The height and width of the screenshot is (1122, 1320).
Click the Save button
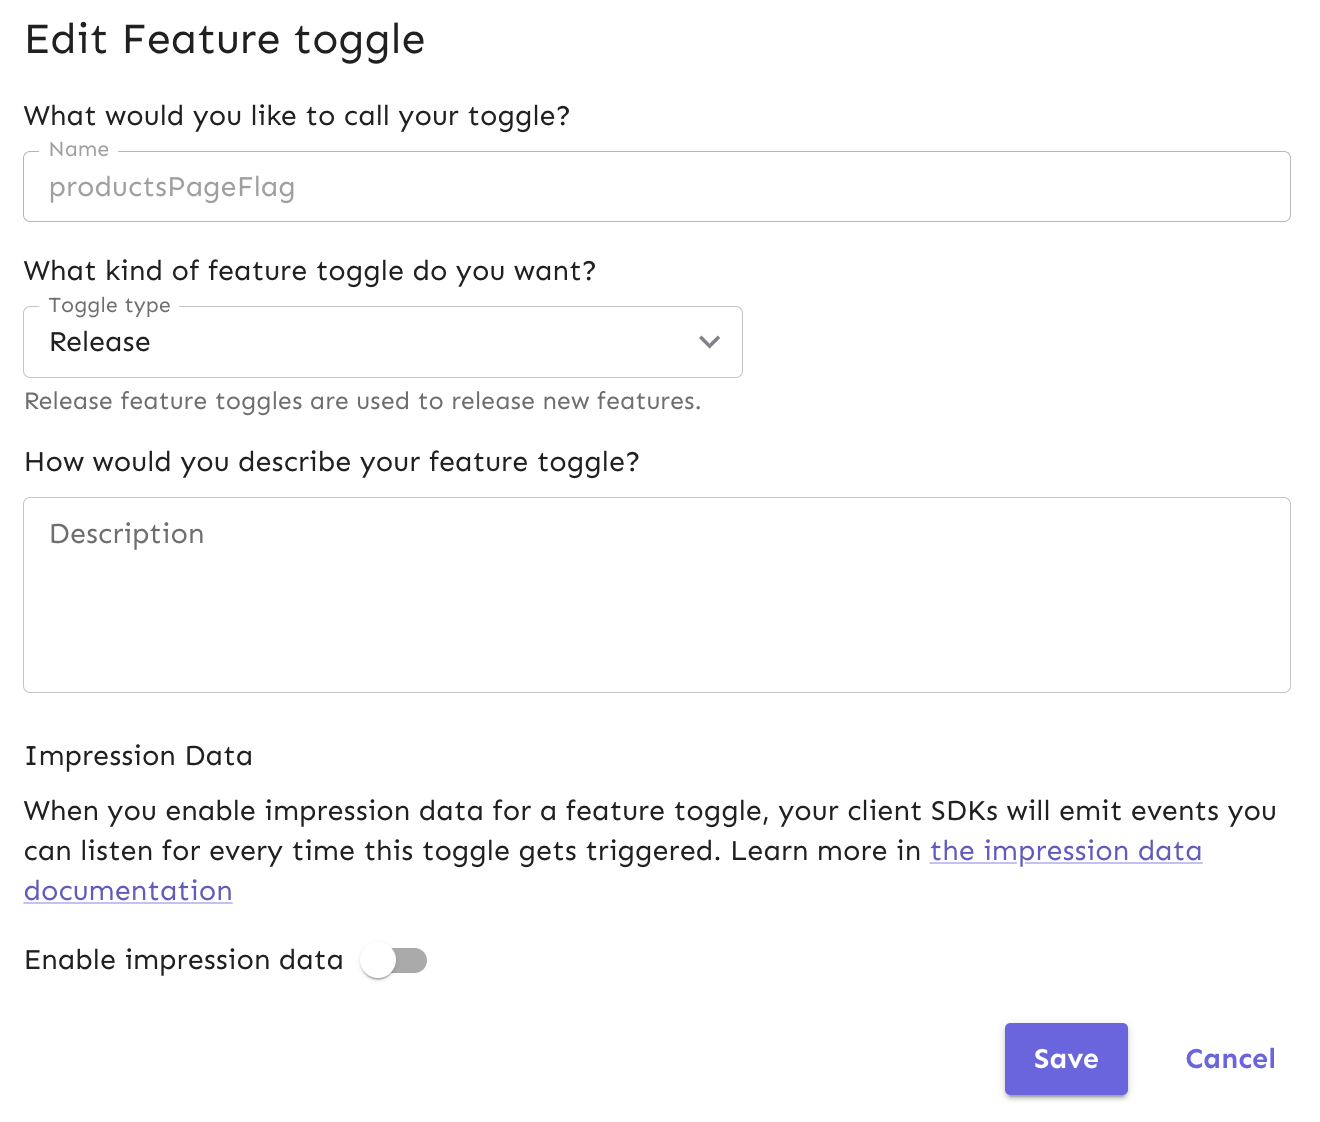pos(1066,1058)
